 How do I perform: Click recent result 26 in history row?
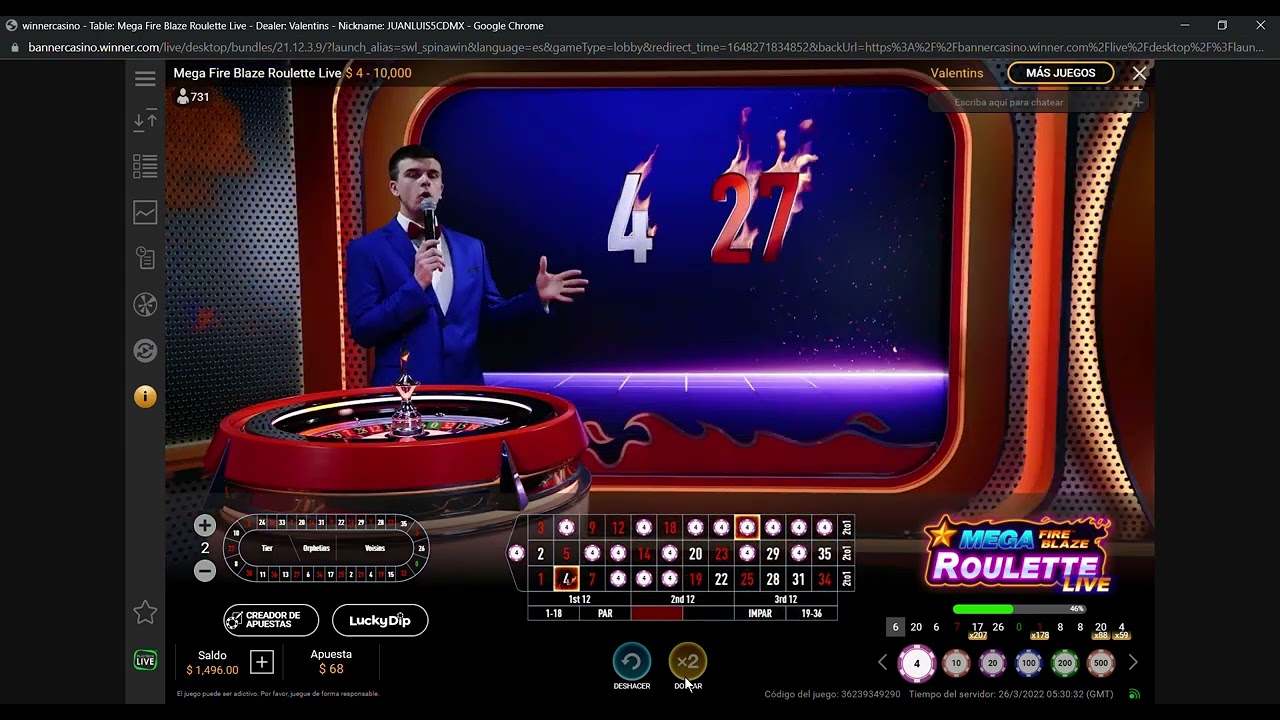coord(998,627)
